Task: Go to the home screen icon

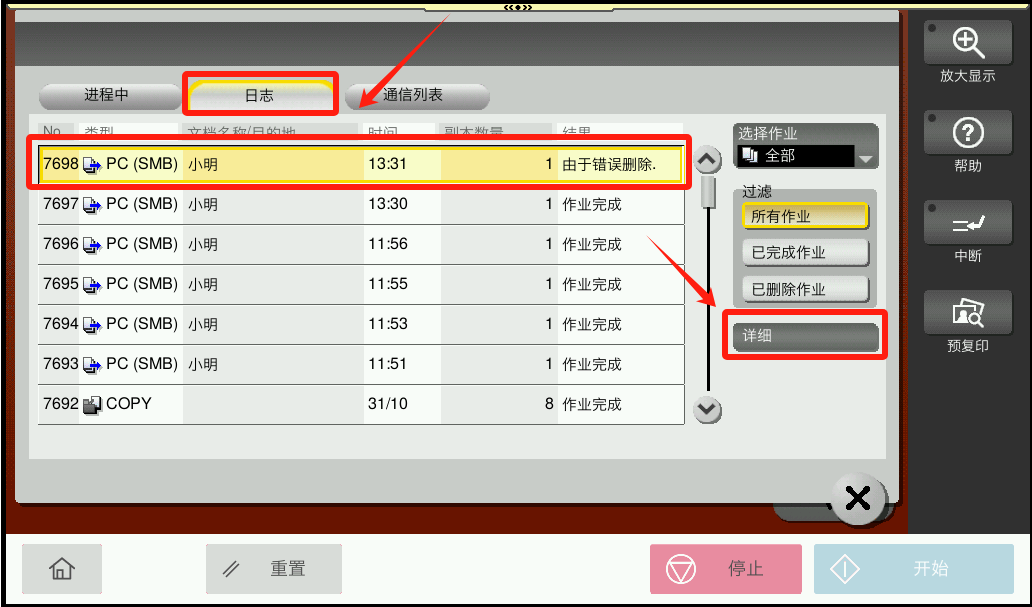Action: tap(62, 569)
